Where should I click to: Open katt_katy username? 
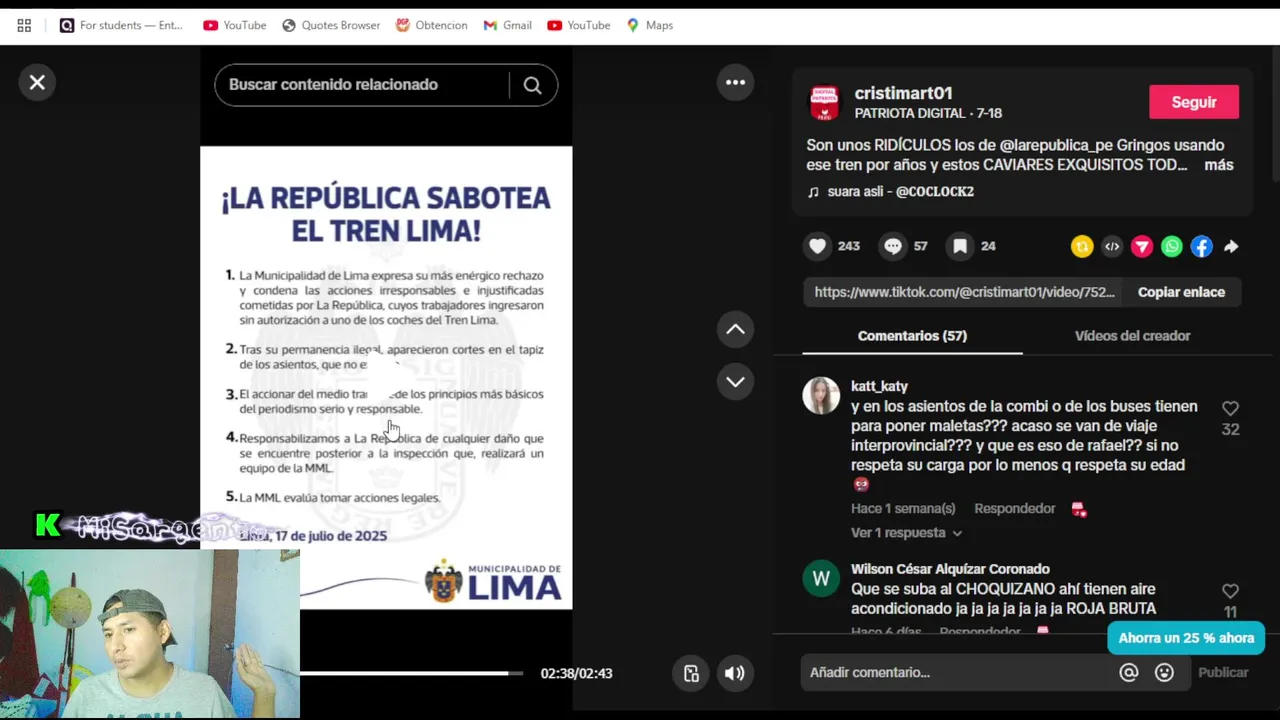(879, 386)
